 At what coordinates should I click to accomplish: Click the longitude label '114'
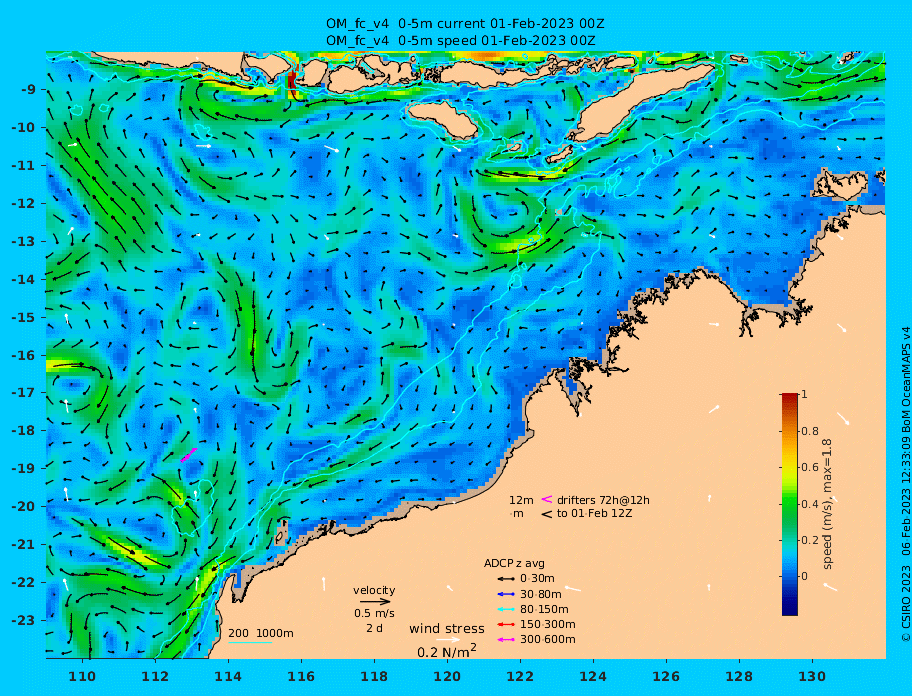pyautogui.click(x=229, y=676)
